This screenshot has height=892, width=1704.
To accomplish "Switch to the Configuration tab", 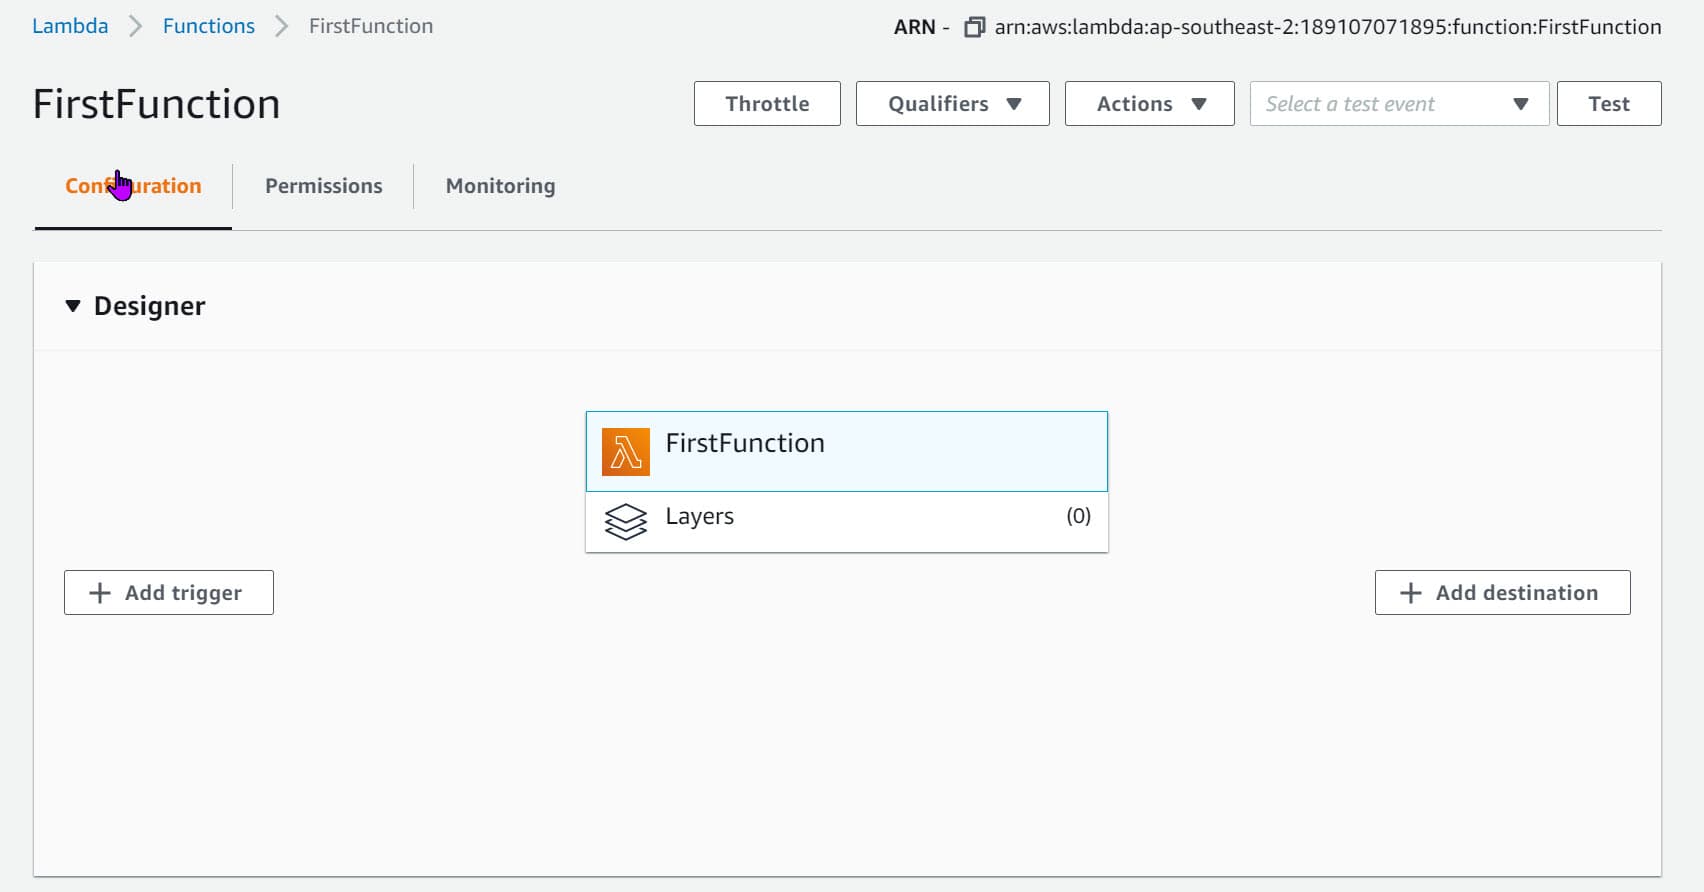I will tap(133, 186).
